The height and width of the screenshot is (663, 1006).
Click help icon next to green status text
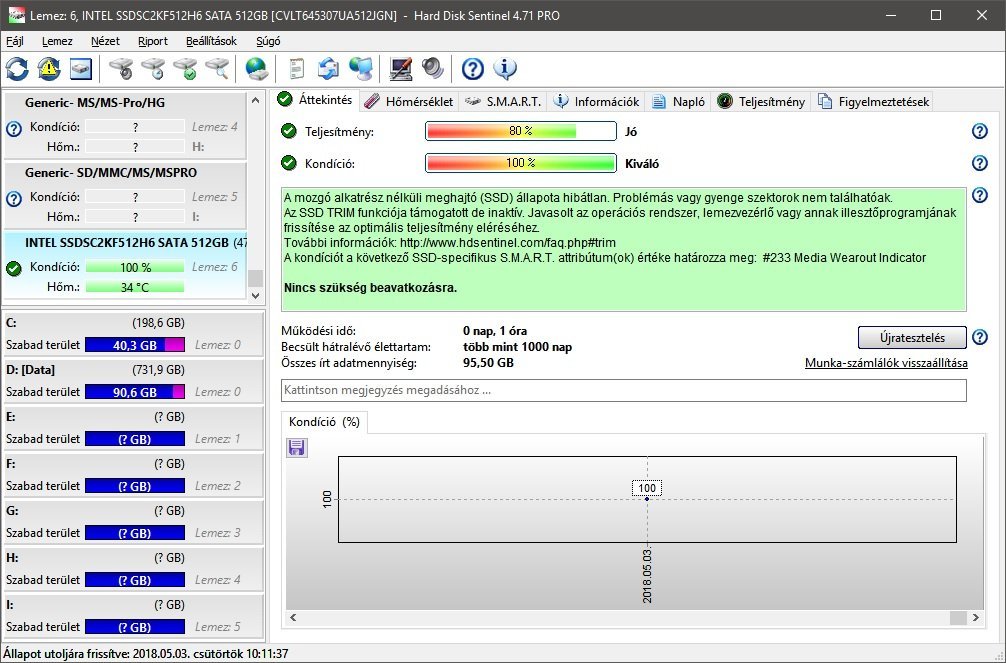point(979,195)
